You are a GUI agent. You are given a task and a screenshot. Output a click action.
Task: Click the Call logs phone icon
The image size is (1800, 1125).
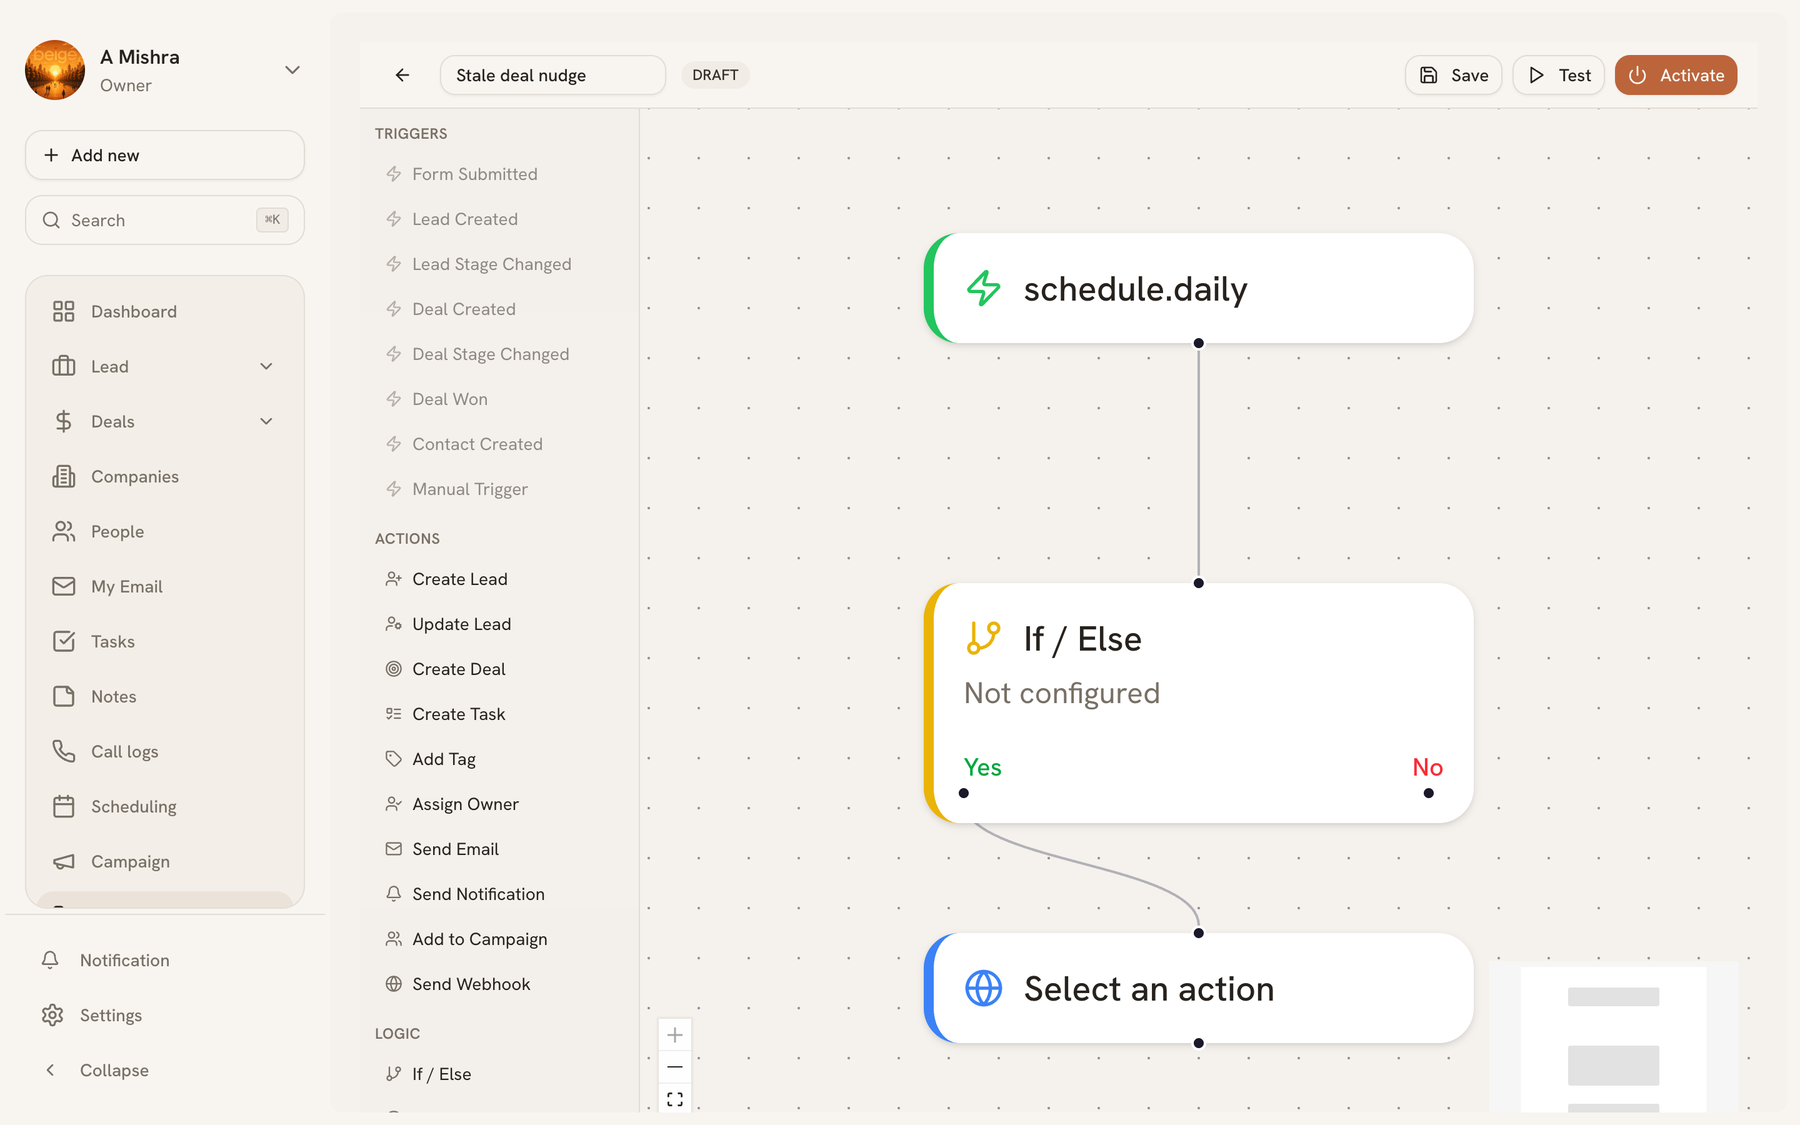click(x=64, y=751)
